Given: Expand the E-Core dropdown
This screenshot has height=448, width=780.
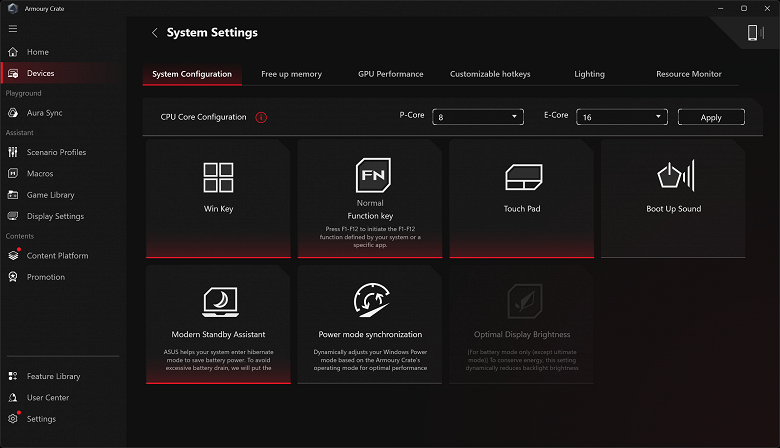Looking at the screenshot, I should (x=622, y=117).
